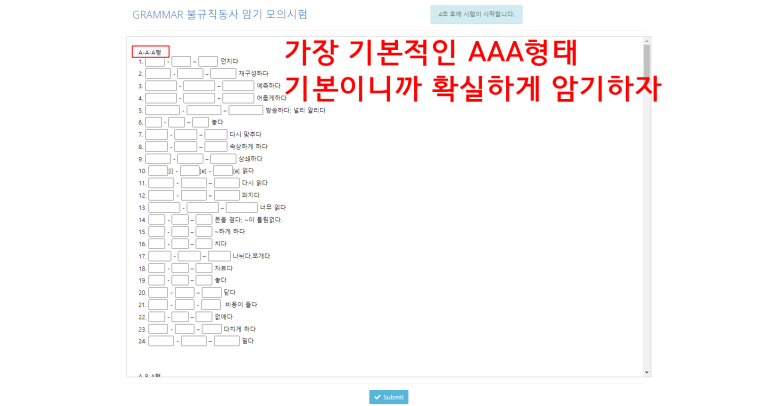The height and width of the screenshot is (406, 773).
Task: Focus first input box of row 24
Action: (x=161, y=341)
